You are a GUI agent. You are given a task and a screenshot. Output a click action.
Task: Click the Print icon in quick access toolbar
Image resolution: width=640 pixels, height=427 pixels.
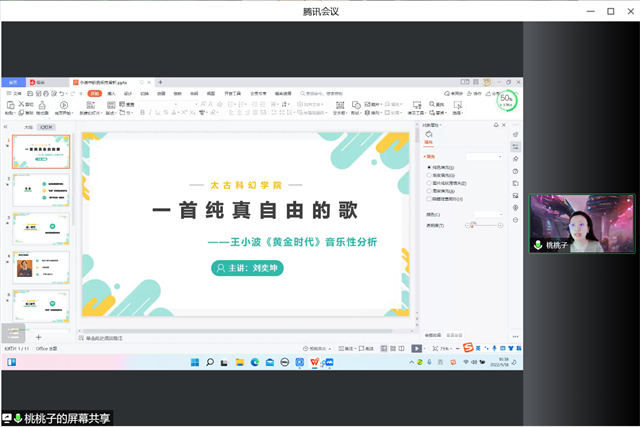click(x=46, y=93)
